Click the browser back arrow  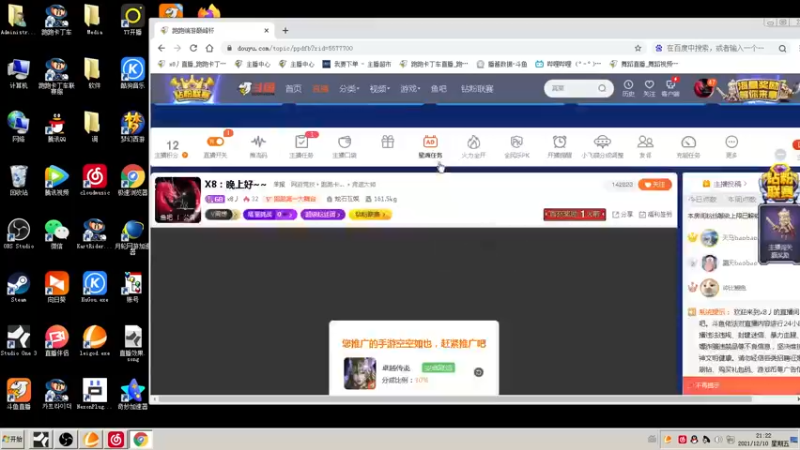click(x=161, y=48)
